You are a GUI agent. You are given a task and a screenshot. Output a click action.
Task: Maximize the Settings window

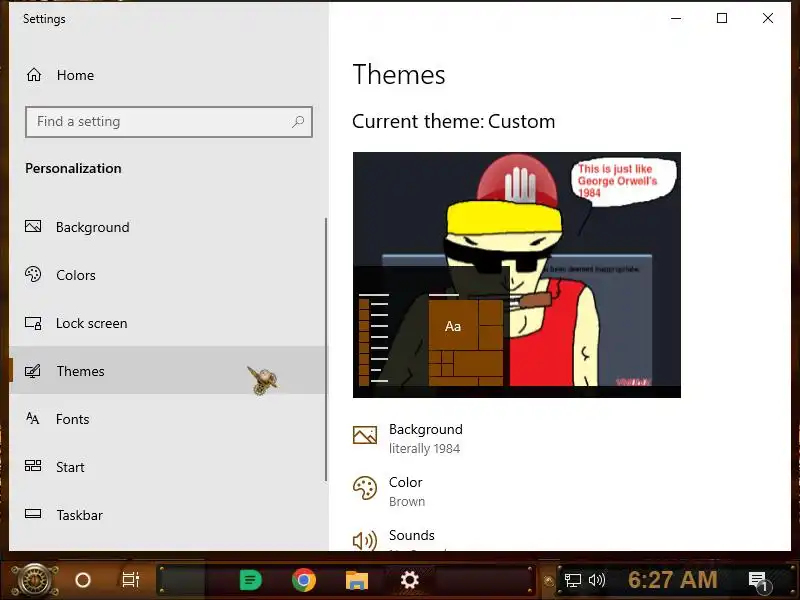point(722,18)
